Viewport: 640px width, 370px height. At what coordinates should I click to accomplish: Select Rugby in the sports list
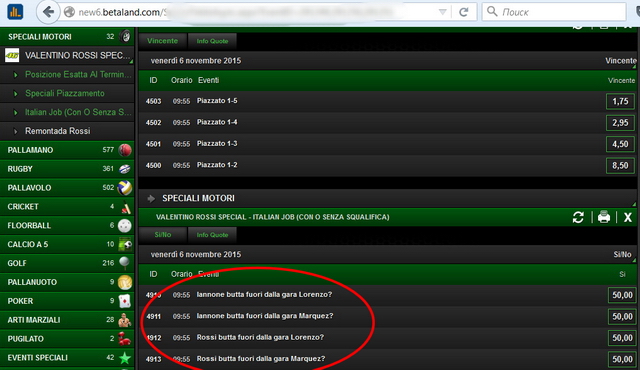pos(67,169)
